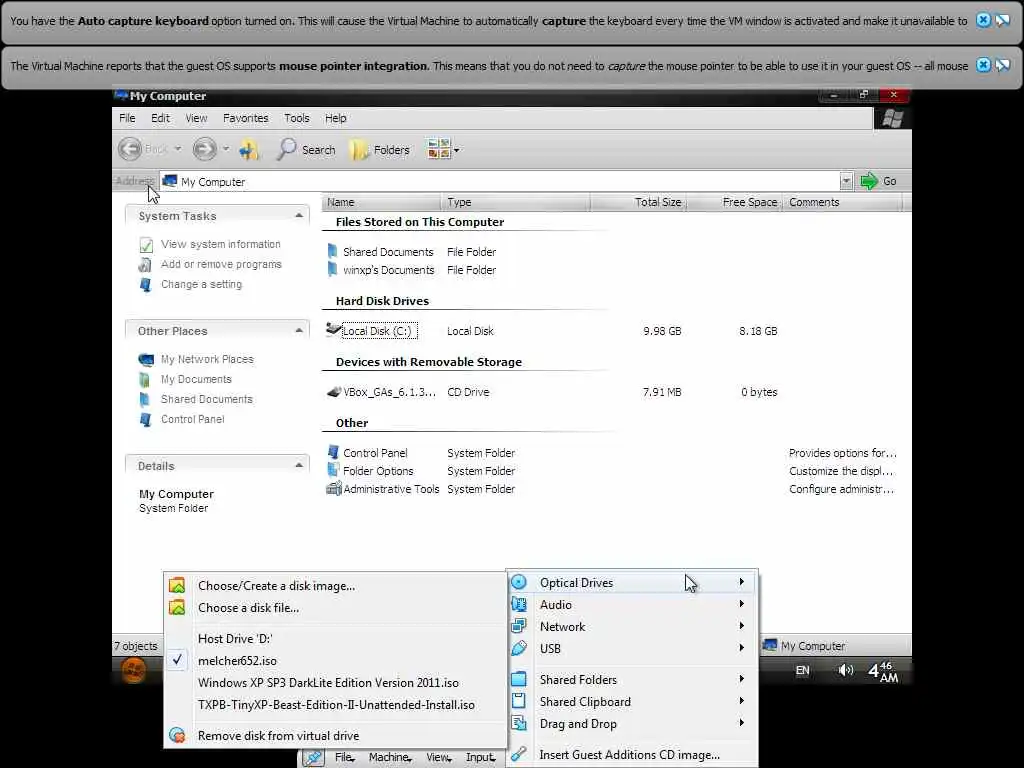Click the Total Size column header
Image resolution: width=1024 pixels, height=768 pixels.
pos(638,202)
